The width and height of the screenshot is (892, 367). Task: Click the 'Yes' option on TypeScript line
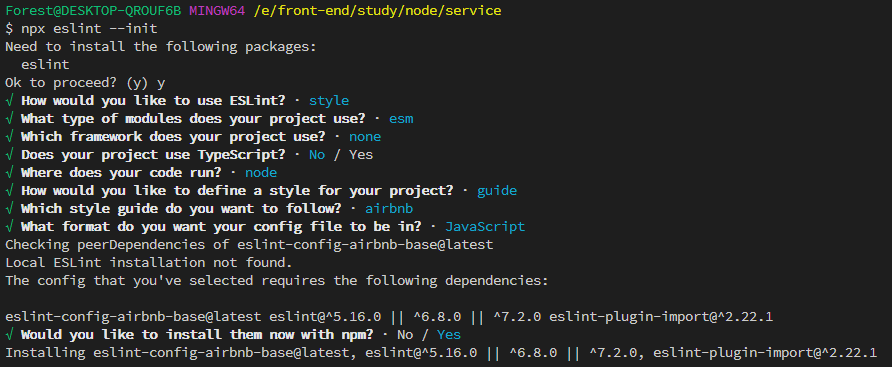coord(361,155)
